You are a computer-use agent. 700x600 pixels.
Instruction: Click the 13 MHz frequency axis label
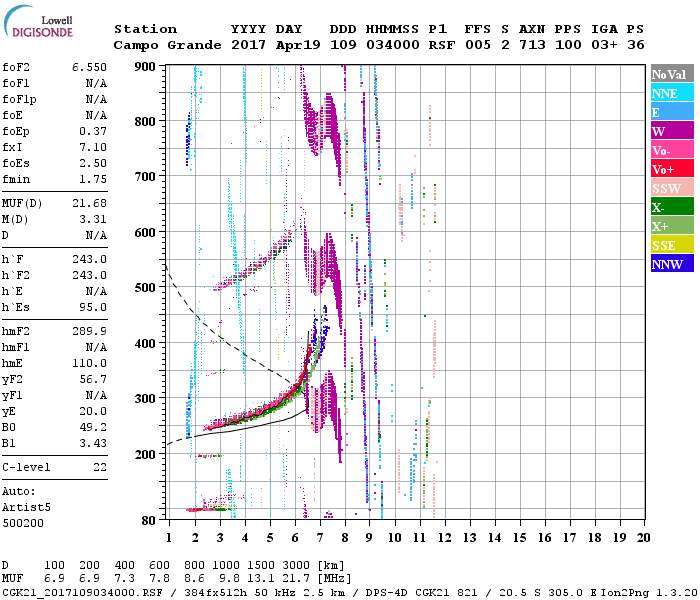pos(470,538)
